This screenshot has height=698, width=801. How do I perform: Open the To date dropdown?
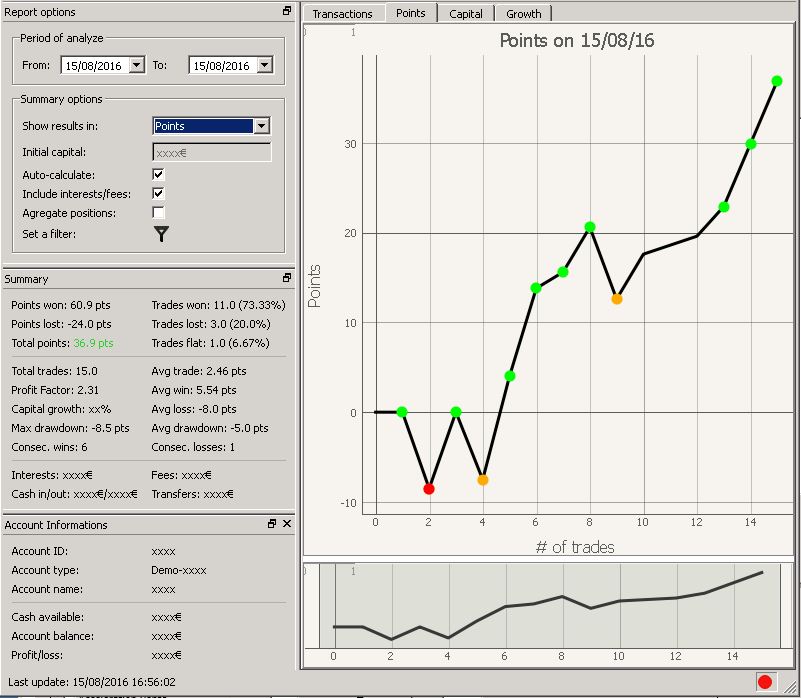264,66
